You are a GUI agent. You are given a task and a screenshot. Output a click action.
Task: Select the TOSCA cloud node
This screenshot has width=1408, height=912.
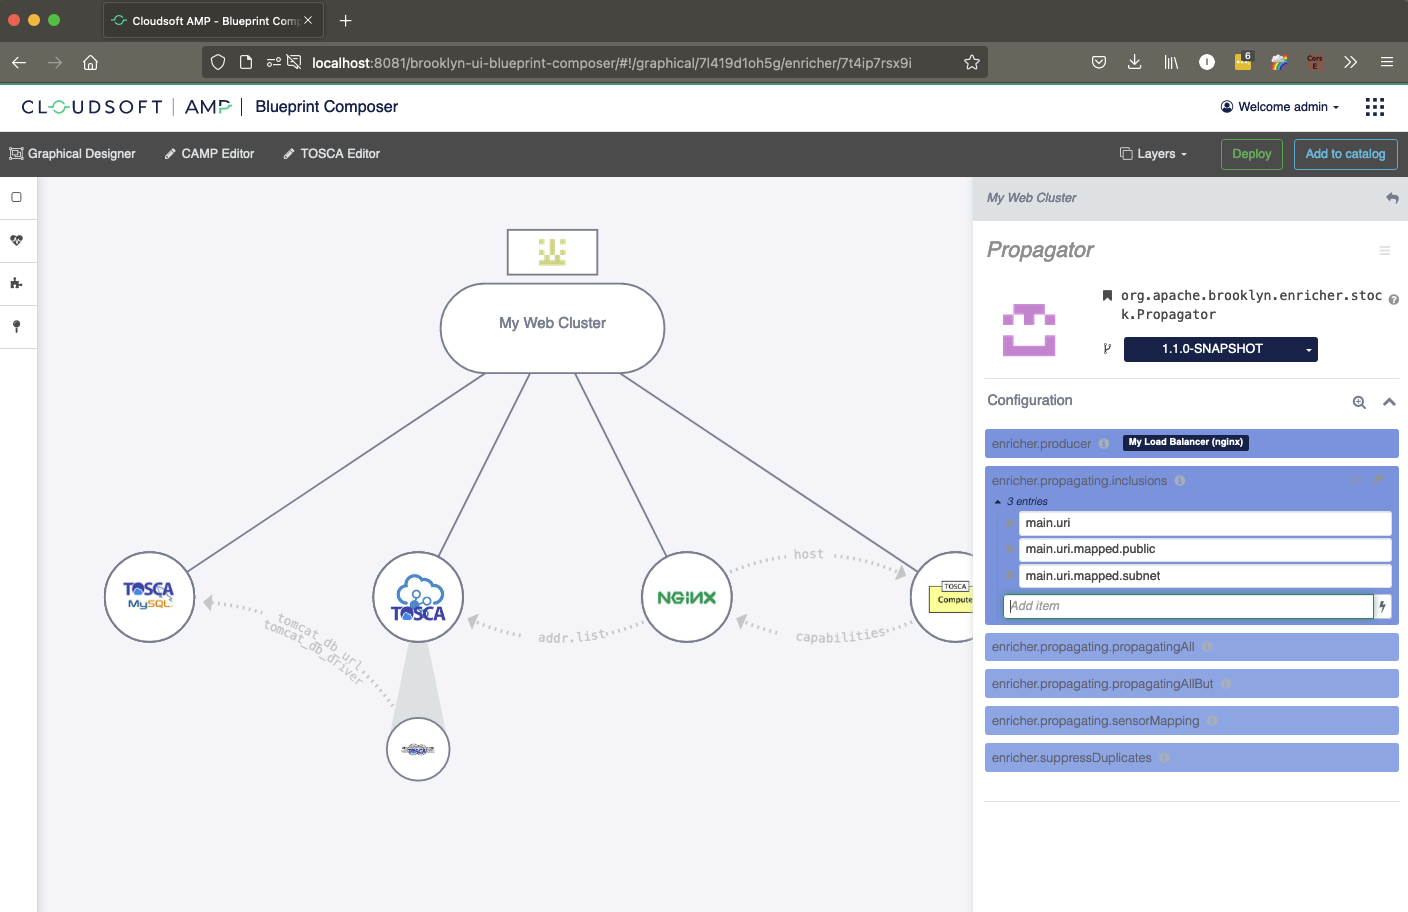418,597
